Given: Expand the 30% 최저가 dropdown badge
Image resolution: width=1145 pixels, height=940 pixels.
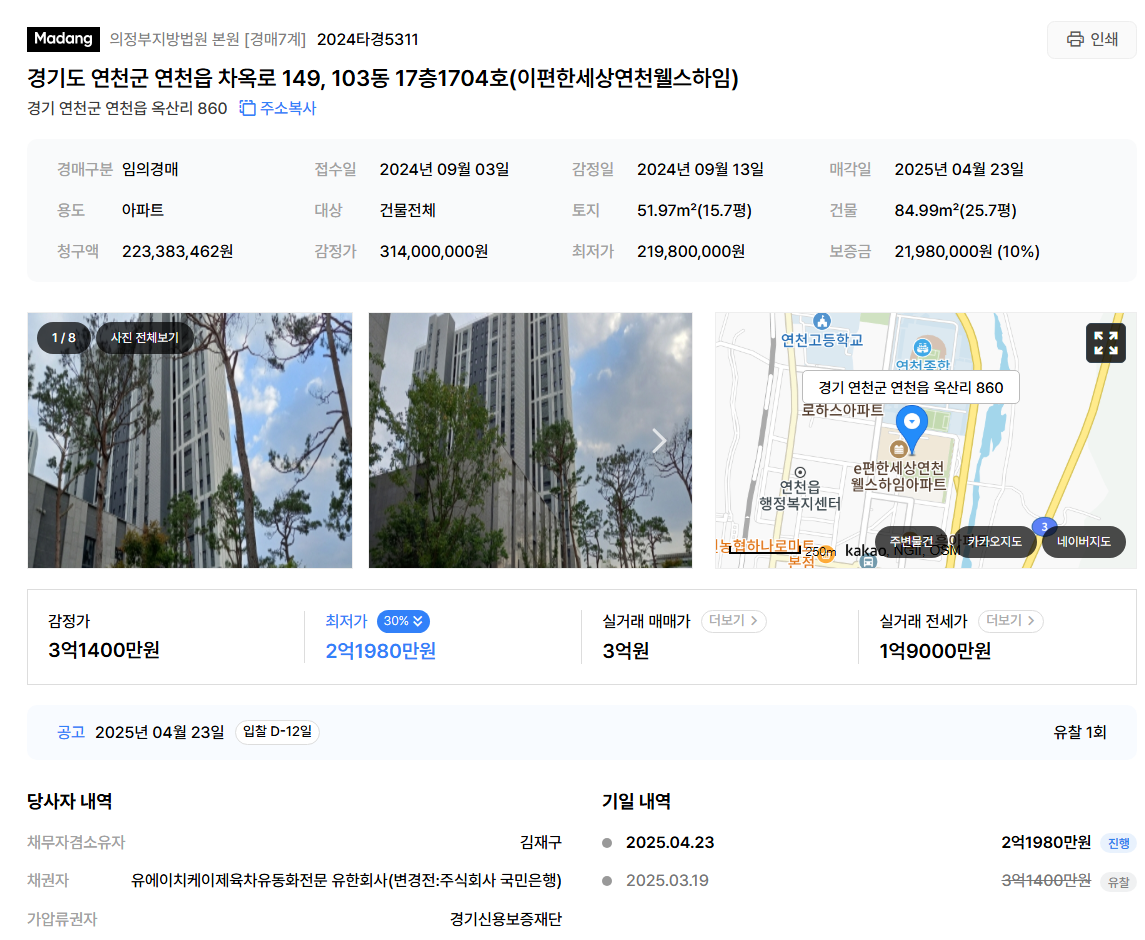Looking at the screenshot, I should [403, 621].
